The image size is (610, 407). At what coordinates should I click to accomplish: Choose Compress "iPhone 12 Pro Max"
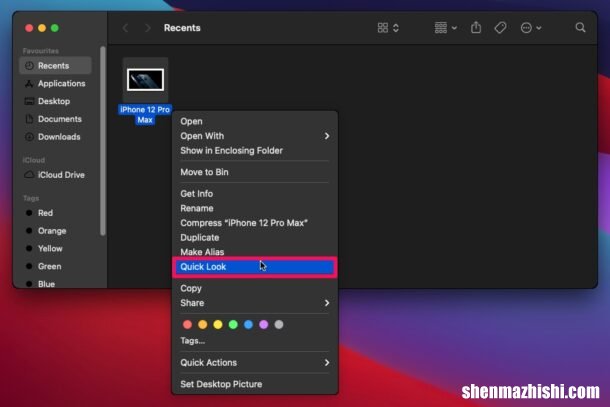[x=255, y=223]
